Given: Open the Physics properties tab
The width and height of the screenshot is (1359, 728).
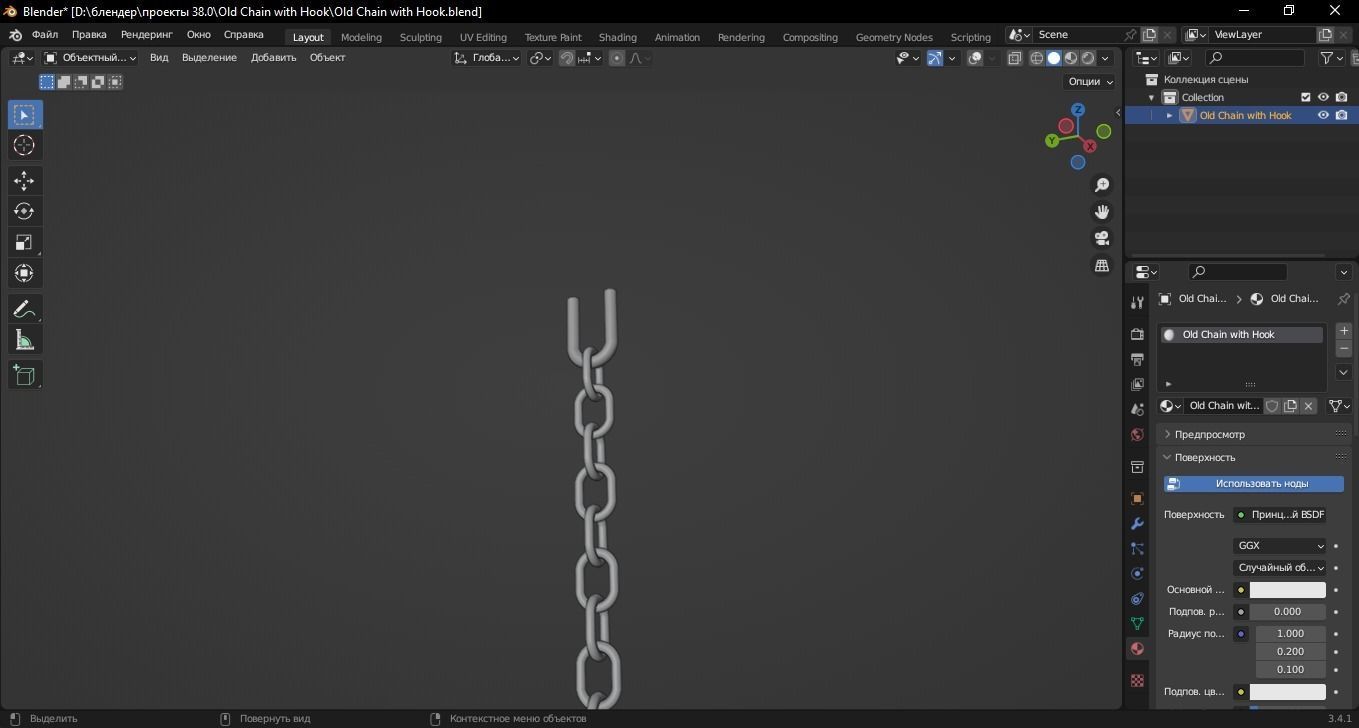Looking at the screenshot, I should tap(1137, 574).
